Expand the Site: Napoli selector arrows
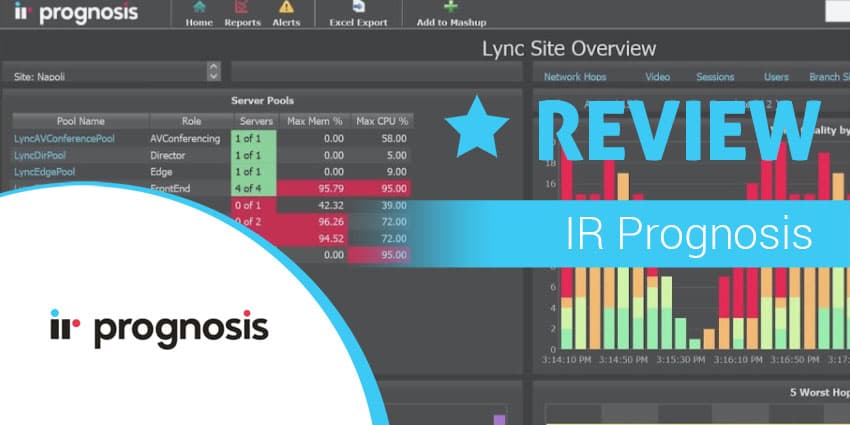850x425 pixels. (214, 72)
